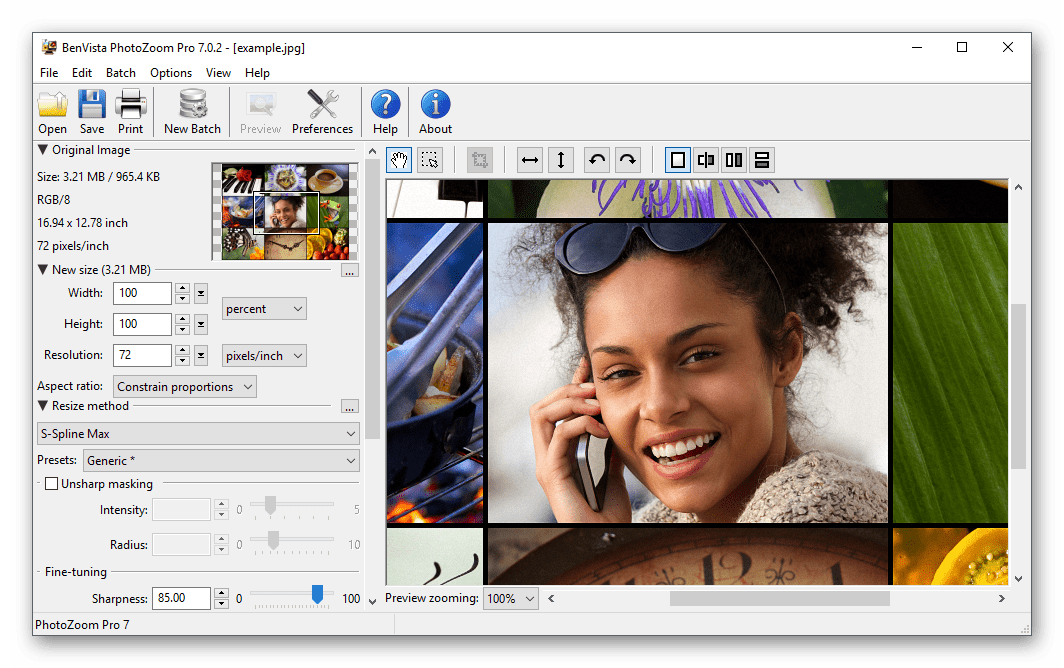Switch to vertical split preview
Screen dimensions: 1064x668
(734, 160)
